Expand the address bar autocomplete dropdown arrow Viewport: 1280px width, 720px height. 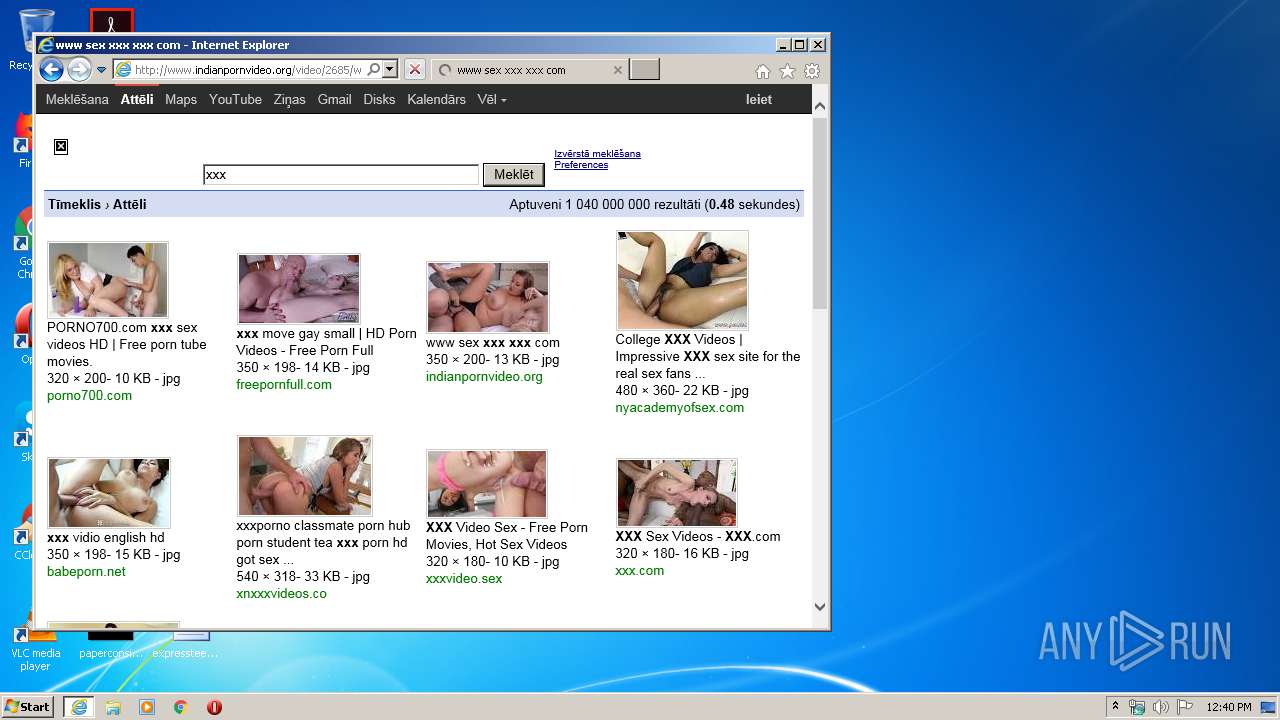tap(390, 70)
